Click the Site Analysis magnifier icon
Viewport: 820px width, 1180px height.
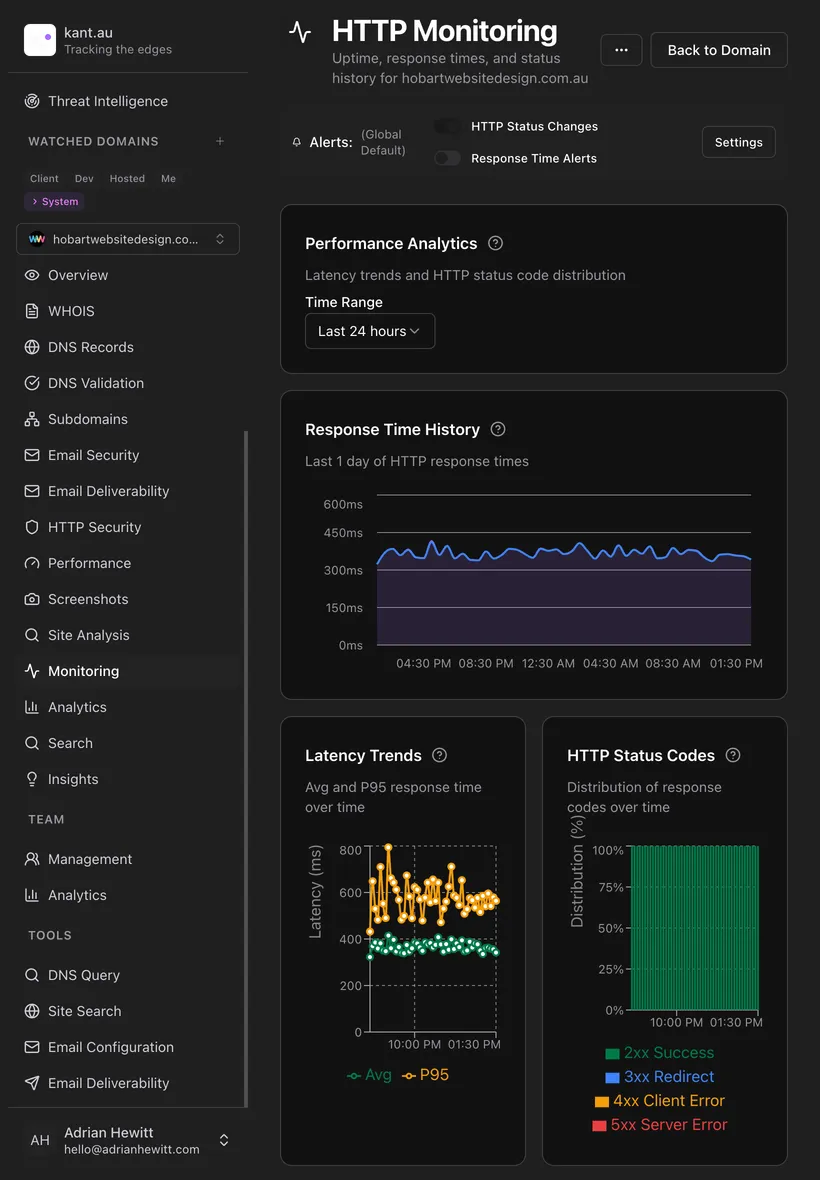(x=32, y=635)
